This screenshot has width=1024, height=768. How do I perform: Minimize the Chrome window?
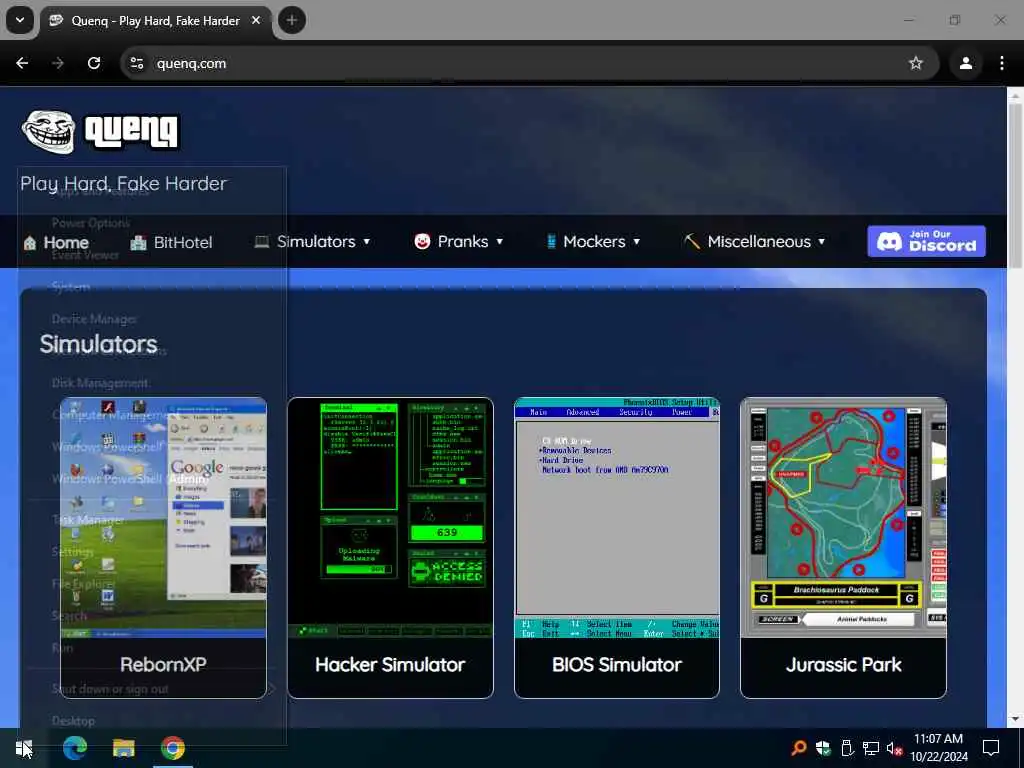[x=909, y=20]
